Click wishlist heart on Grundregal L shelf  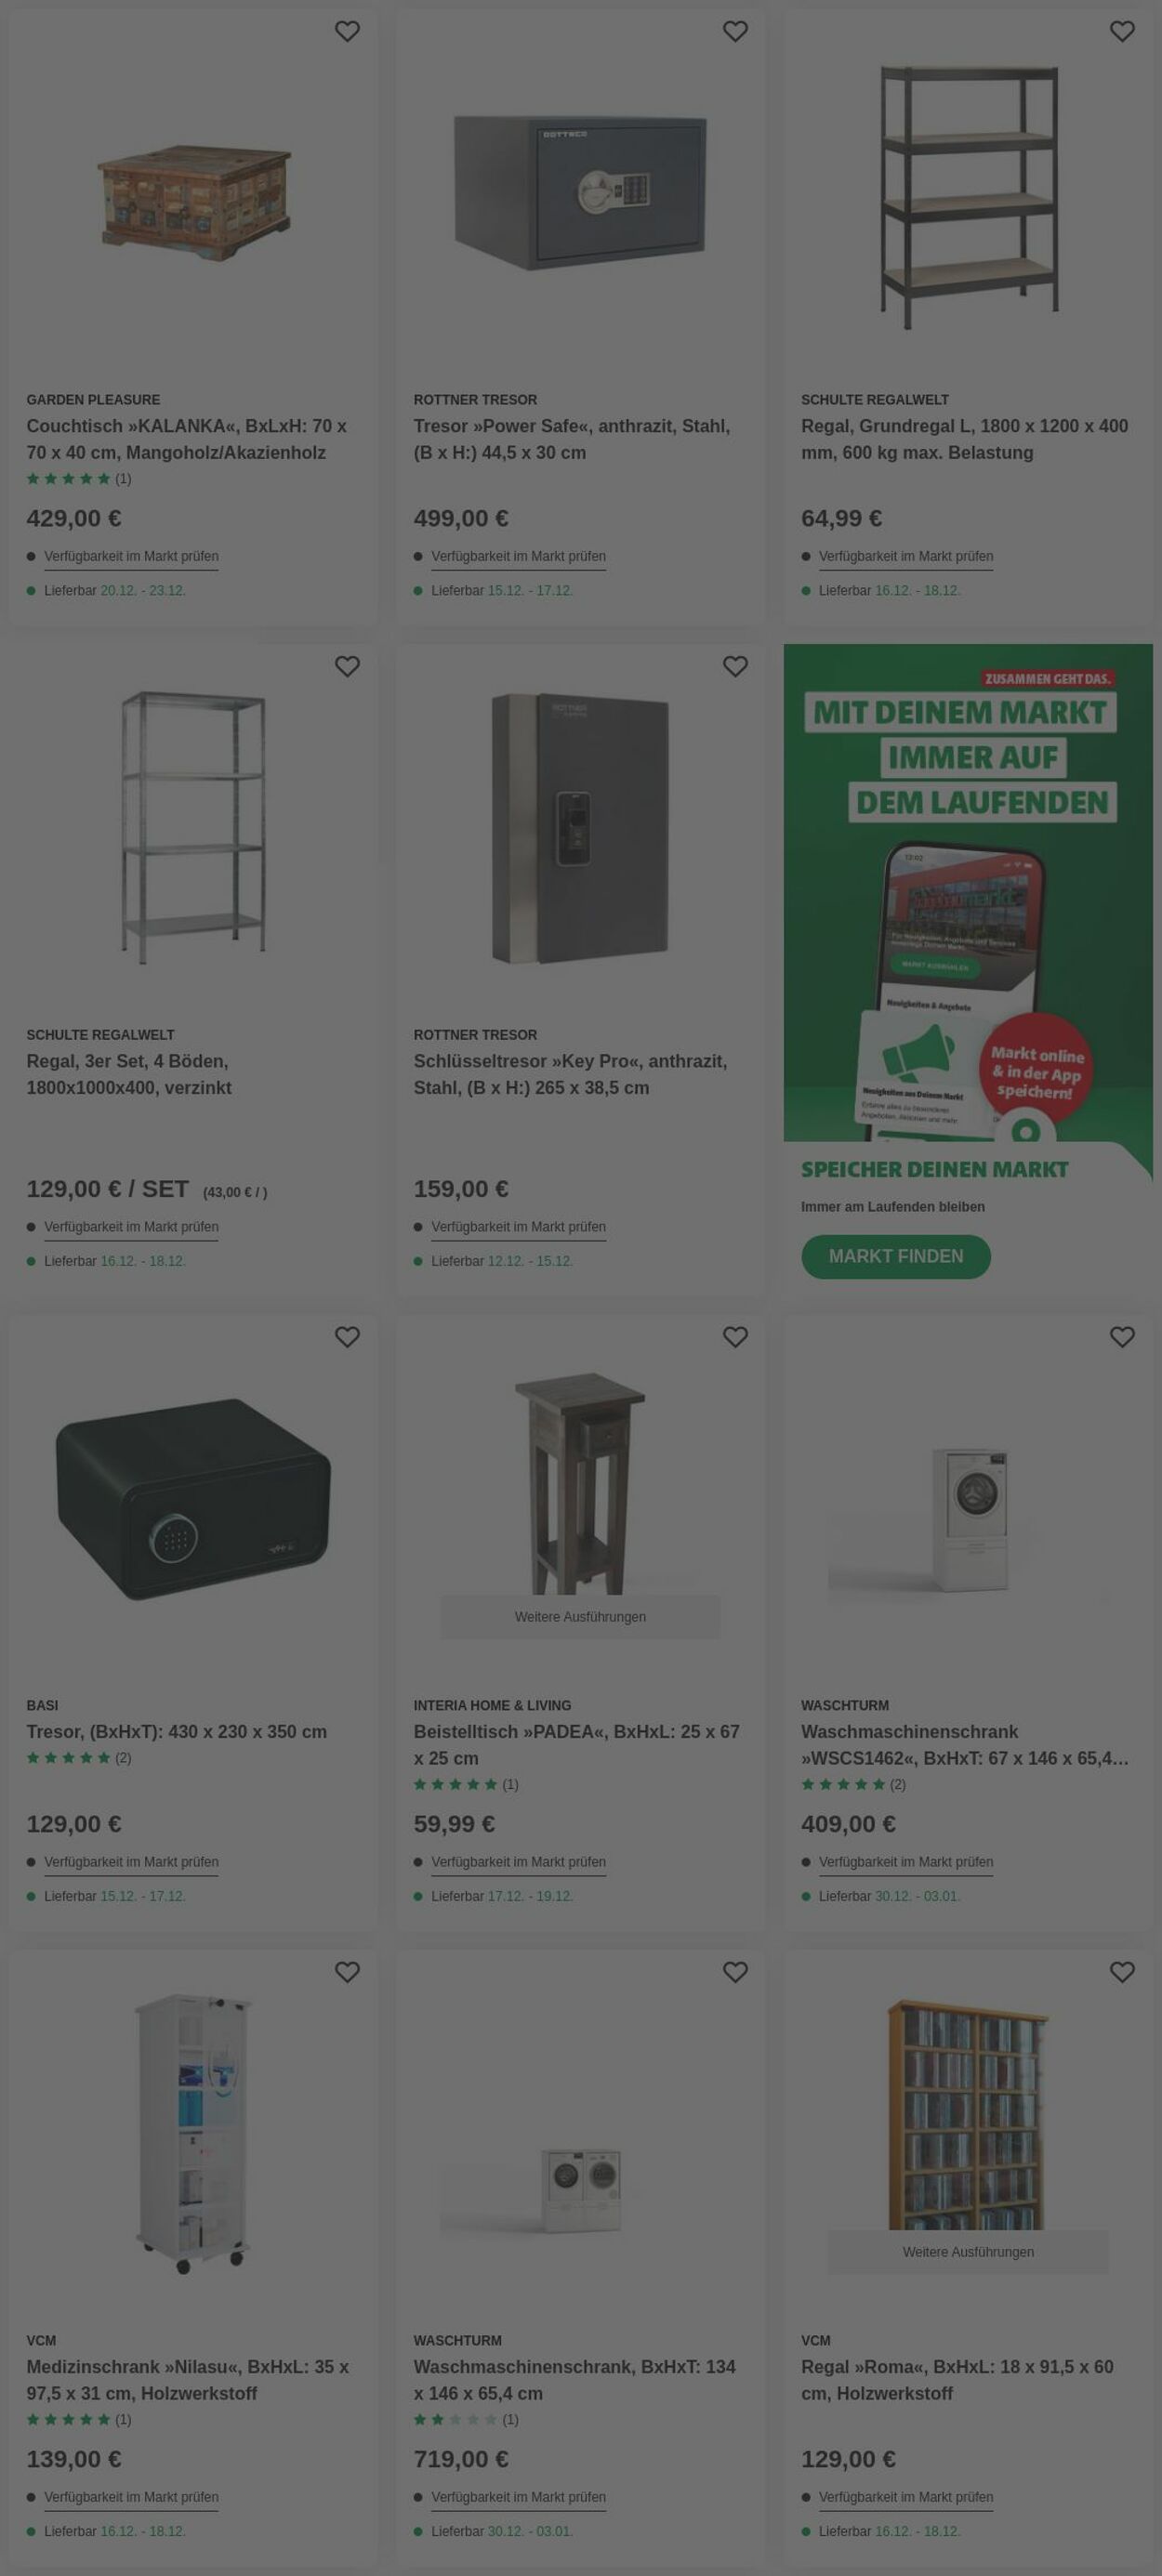pos(1122,31)
